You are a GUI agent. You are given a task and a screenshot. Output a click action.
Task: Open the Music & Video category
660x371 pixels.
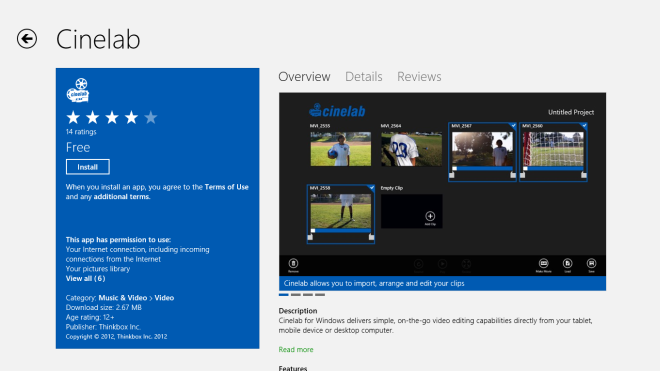pos(123,298)
